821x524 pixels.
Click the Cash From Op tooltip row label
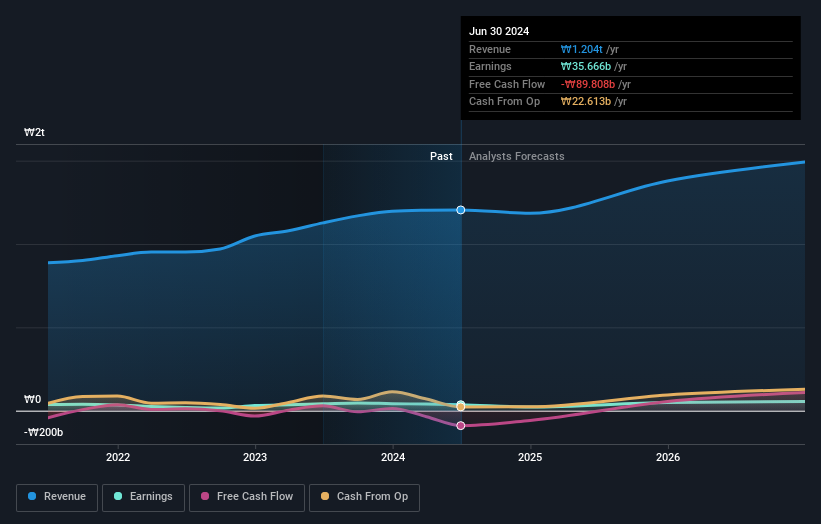click(504, 102)
